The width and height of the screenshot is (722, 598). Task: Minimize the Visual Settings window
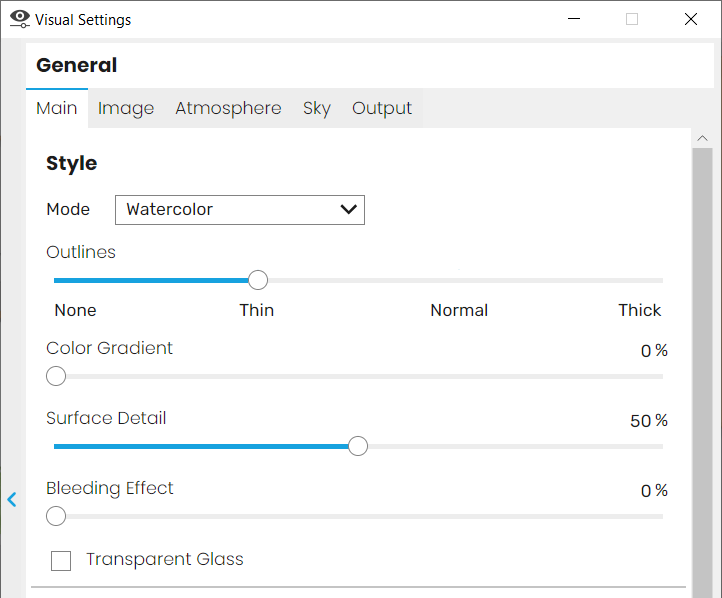click(x=574, y=19)
